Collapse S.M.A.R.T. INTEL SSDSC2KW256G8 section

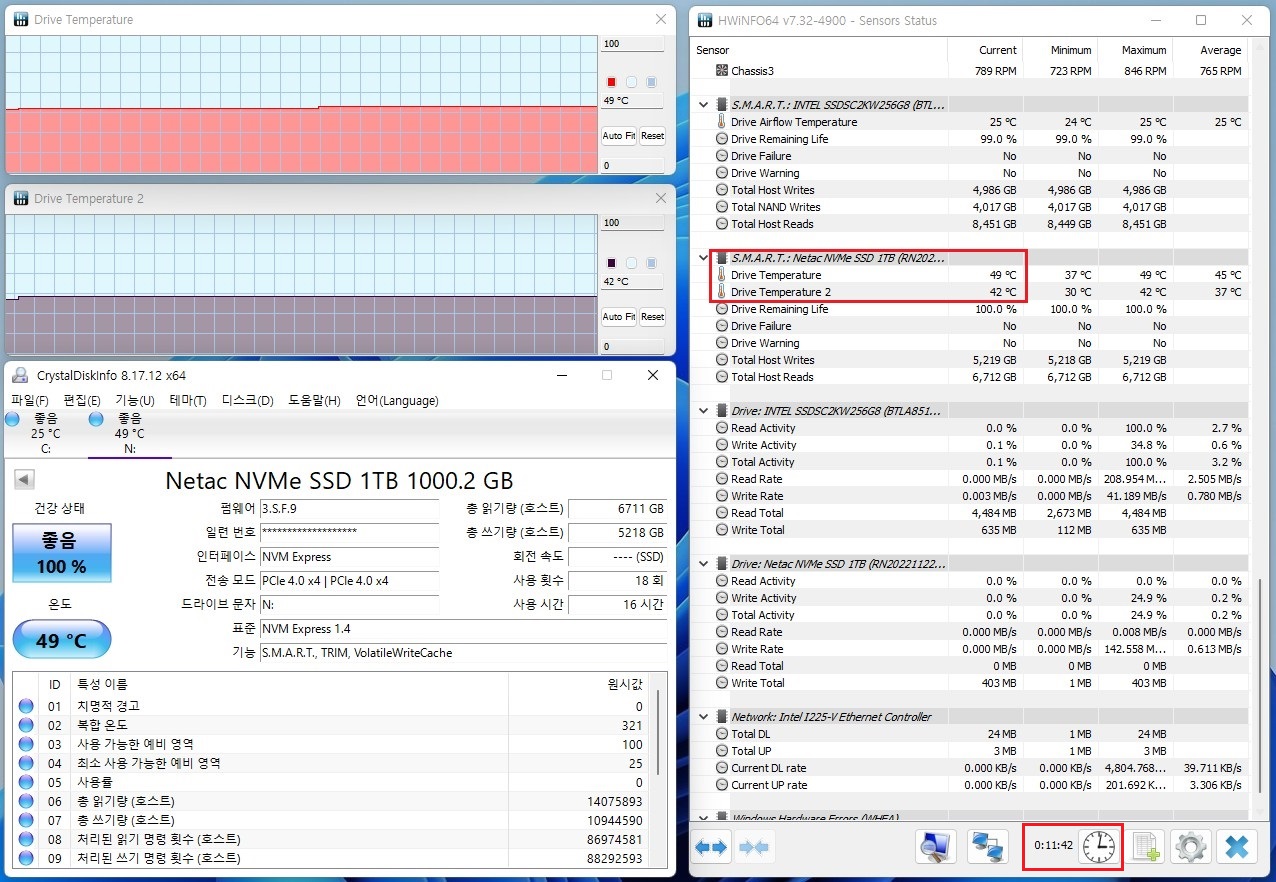(x=704, y=105)
